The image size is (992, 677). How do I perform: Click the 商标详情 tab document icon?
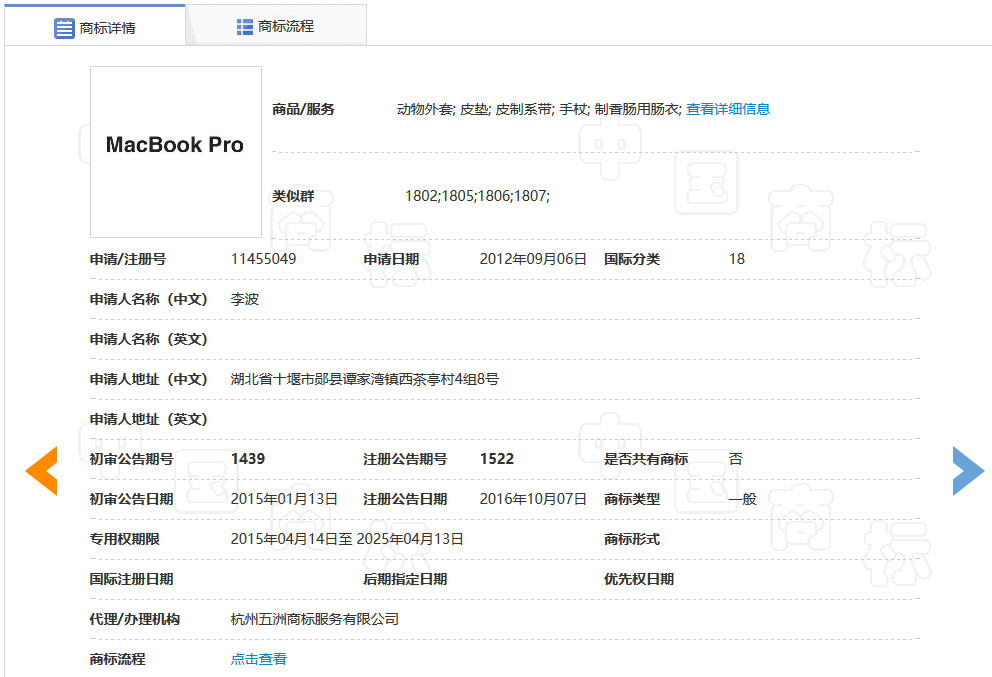(64, 28)
